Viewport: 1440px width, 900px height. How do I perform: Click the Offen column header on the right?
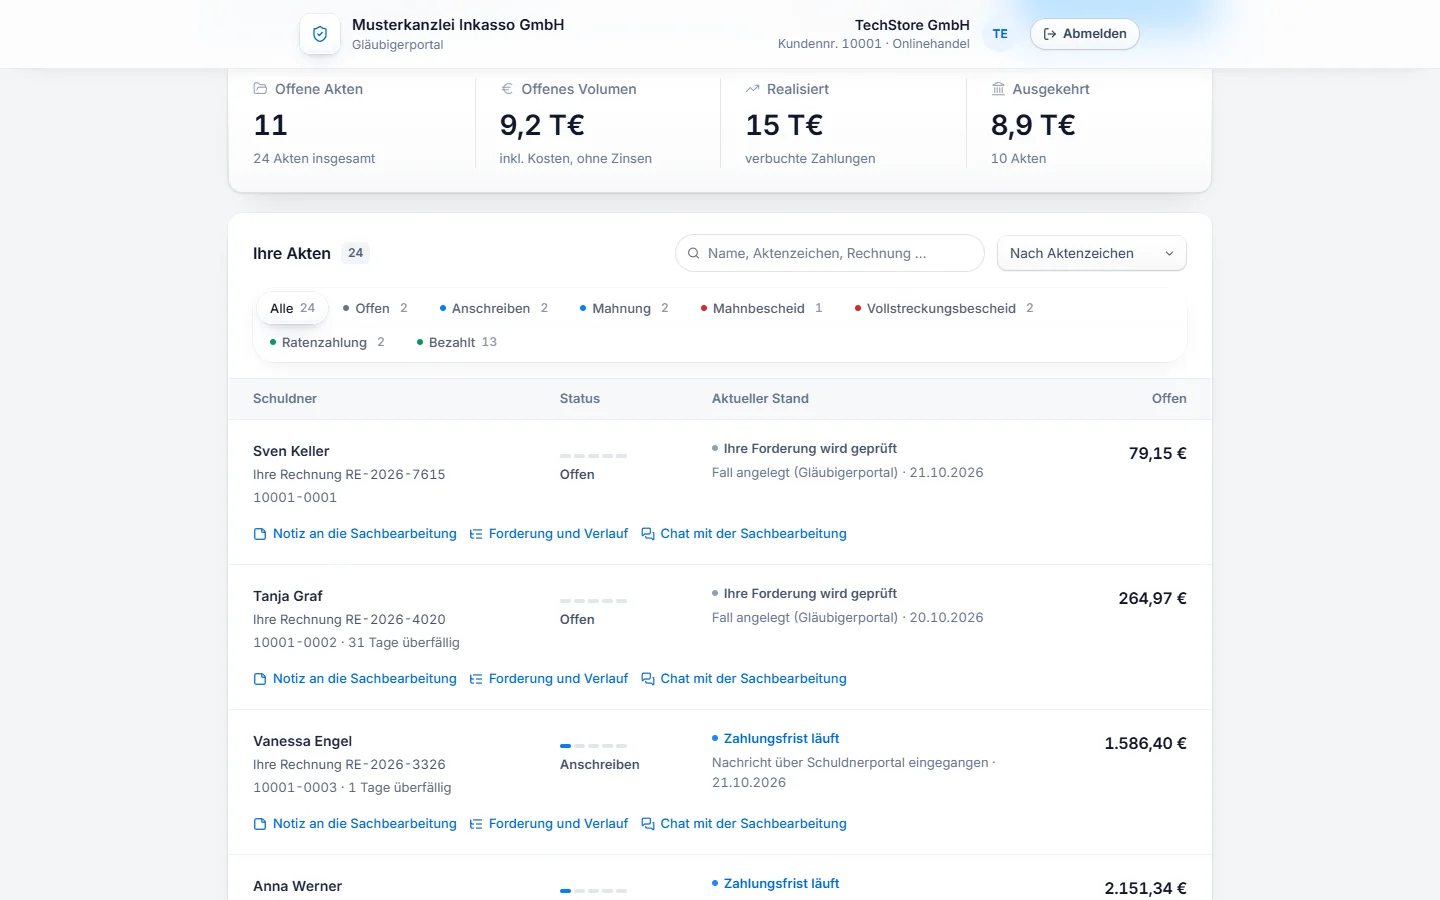[x=1169, y=399]
